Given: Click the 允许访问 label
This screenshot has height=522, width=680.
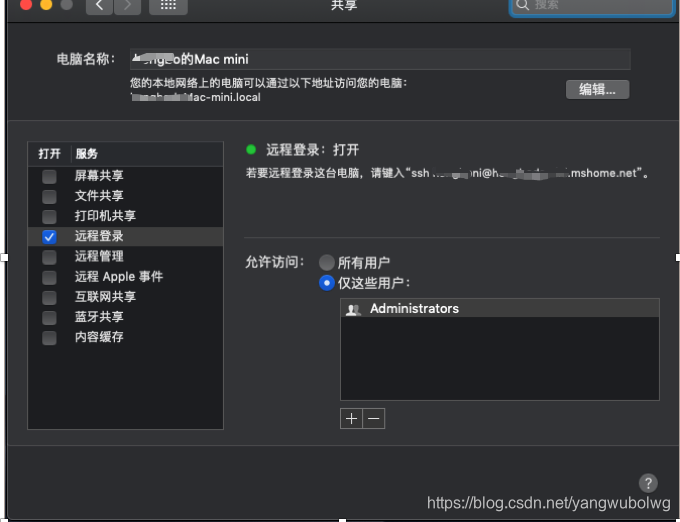Looking at the screenshot, I should (275, 262).
